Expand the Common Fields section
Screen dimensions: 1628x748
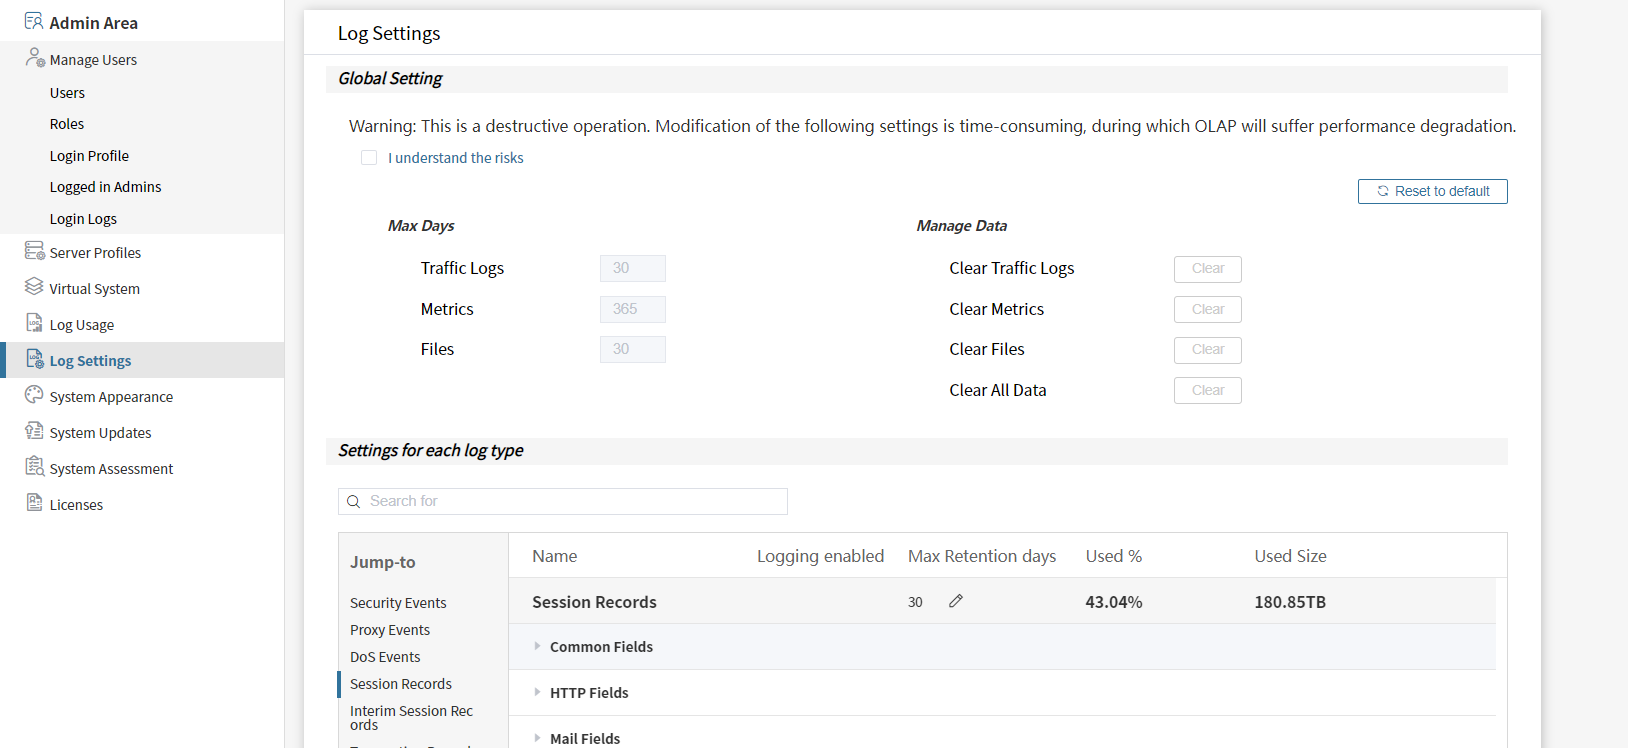tap(537, 647)
